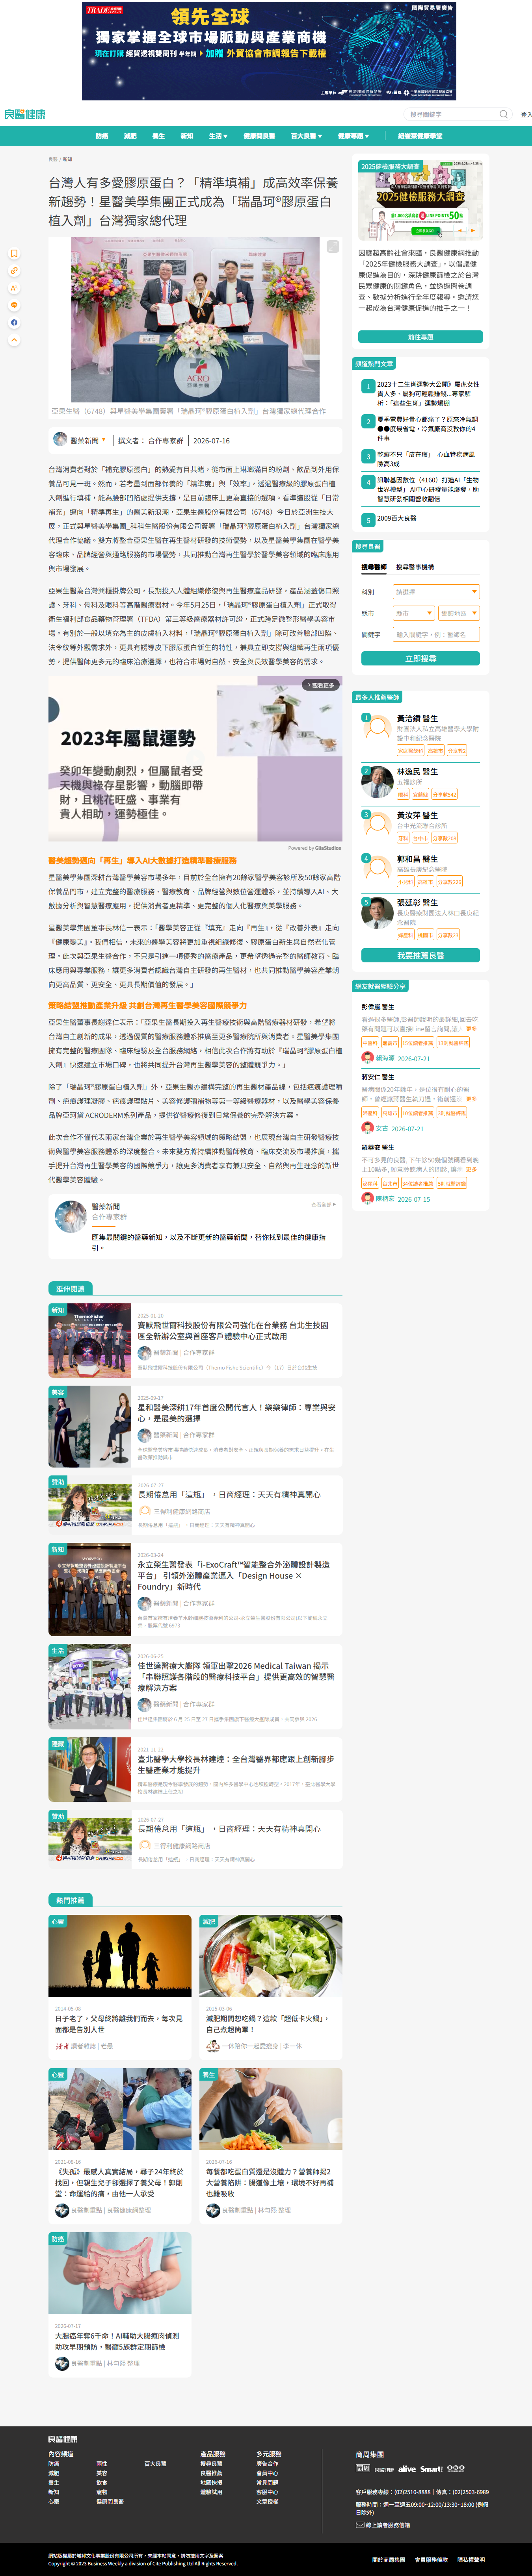Click the Smart logo in the footer

pyautogui.click(x=431, y=2468)
